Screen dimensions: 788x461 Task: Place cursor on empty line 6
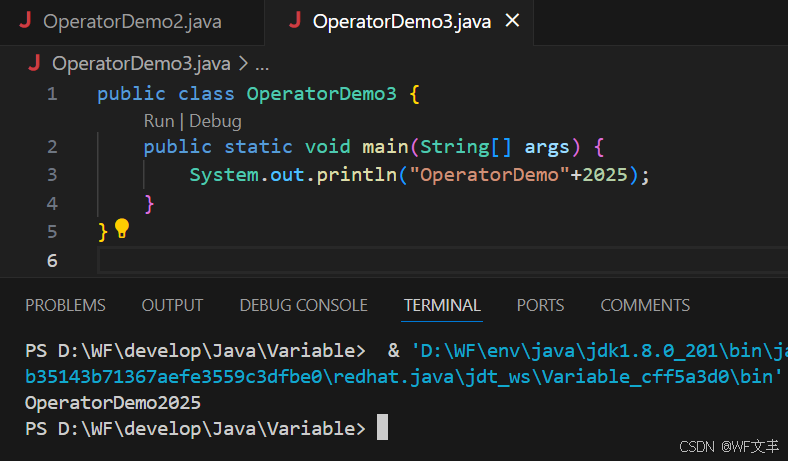tap(442, 260)
